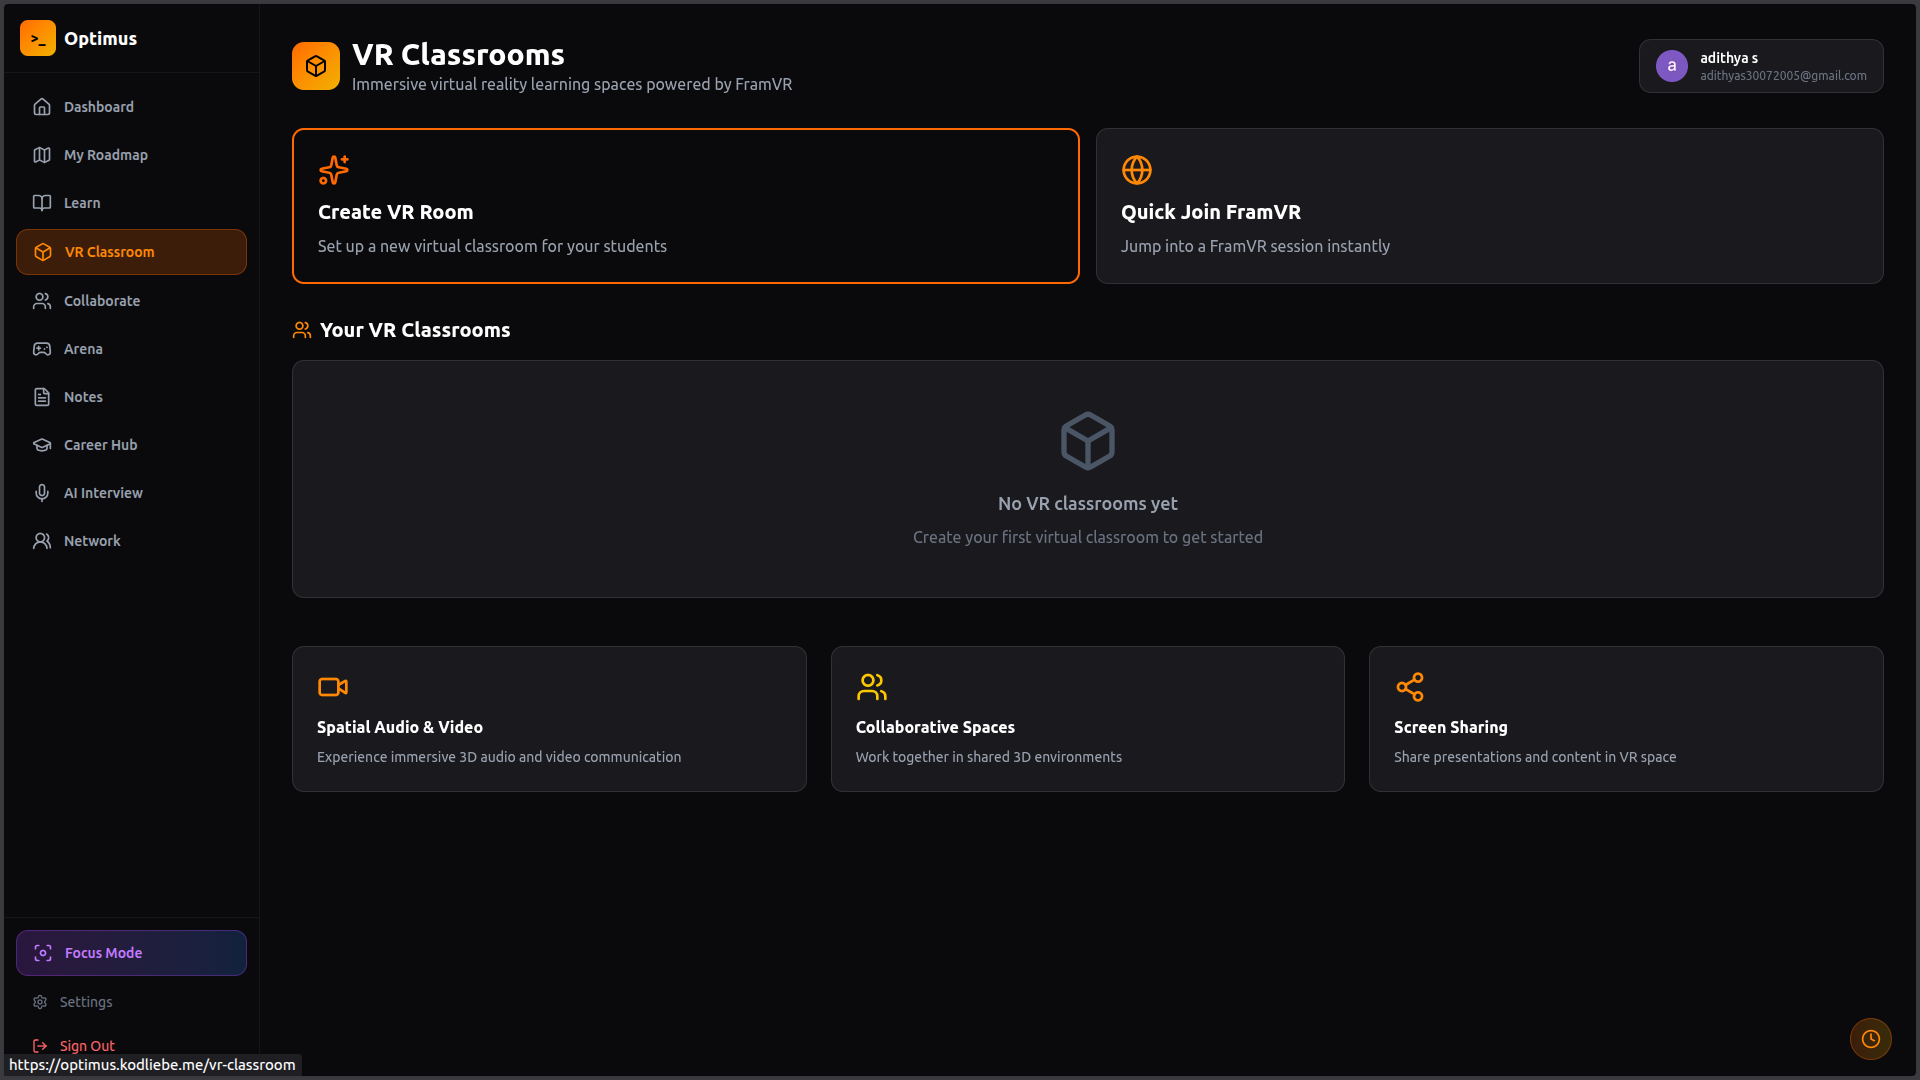Click the share icon in Screen Sharing card
The width and height of the screenshot is (1920, 1080).
click(1410, 687)
